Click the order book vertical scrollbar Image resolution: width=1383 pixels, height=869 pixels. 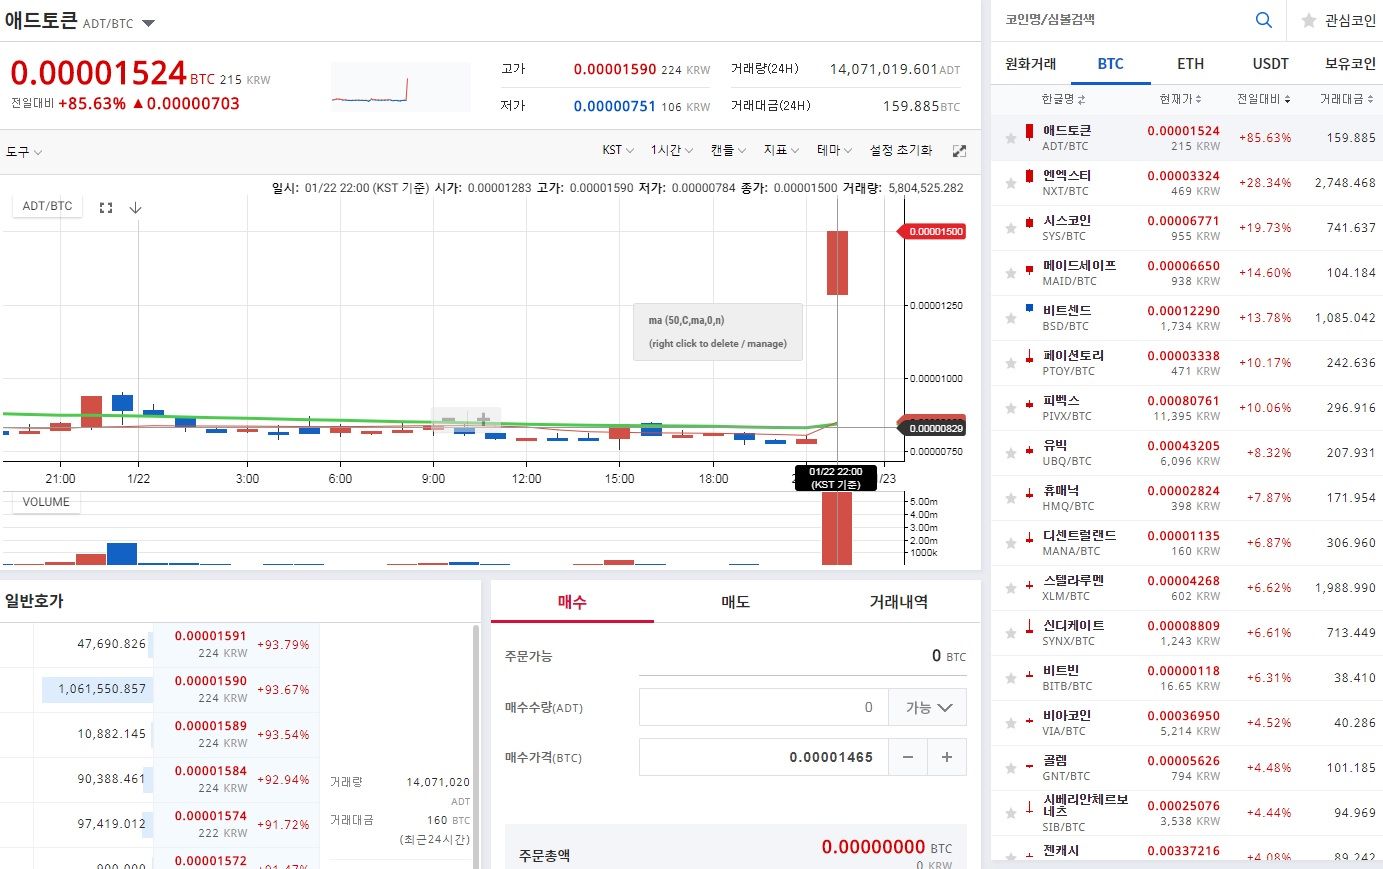pyautogui.click(x=475, y=746)
